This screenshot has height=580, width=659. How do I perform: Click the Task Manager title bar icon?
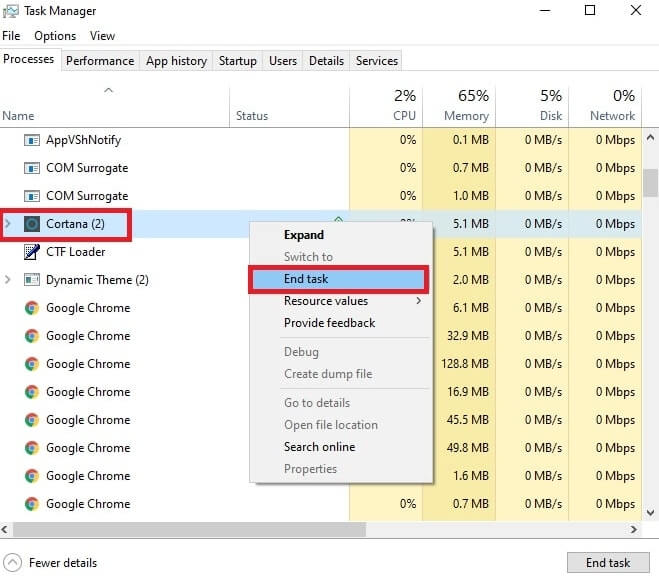[x=11, y=11]
